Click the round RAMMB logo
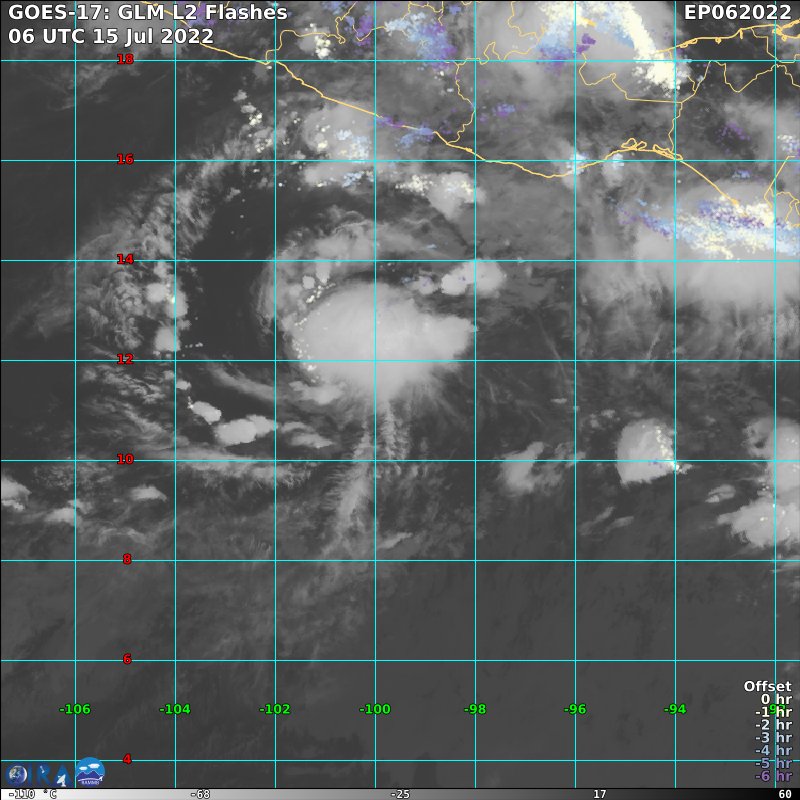Viewport: 800px width, 800px height. click(90, 772)
